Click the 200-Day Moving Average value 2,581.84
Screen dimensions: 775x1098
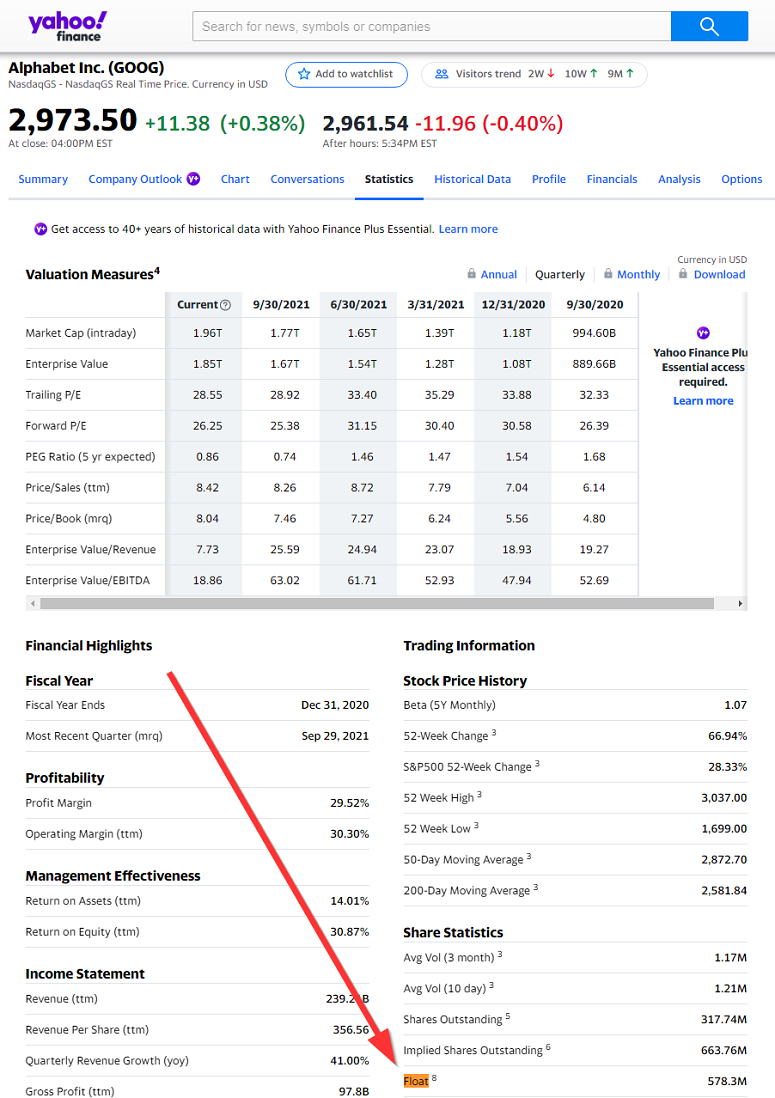click(724, 891)
